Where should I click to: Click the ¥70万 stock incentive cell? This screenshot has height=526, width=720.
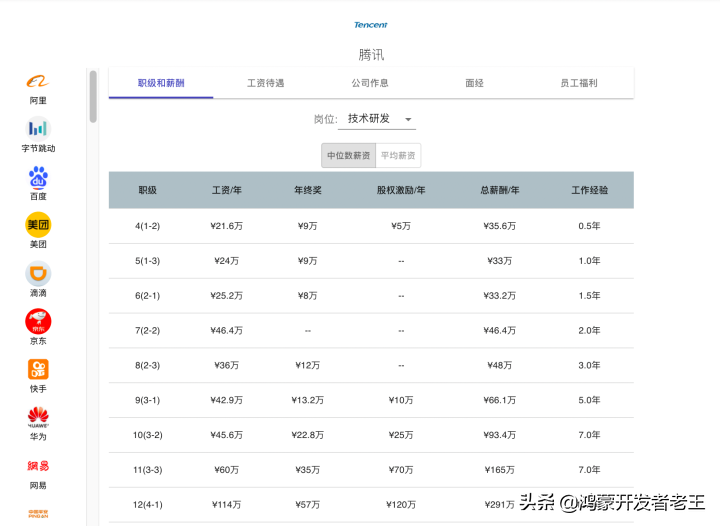(401, 470)
